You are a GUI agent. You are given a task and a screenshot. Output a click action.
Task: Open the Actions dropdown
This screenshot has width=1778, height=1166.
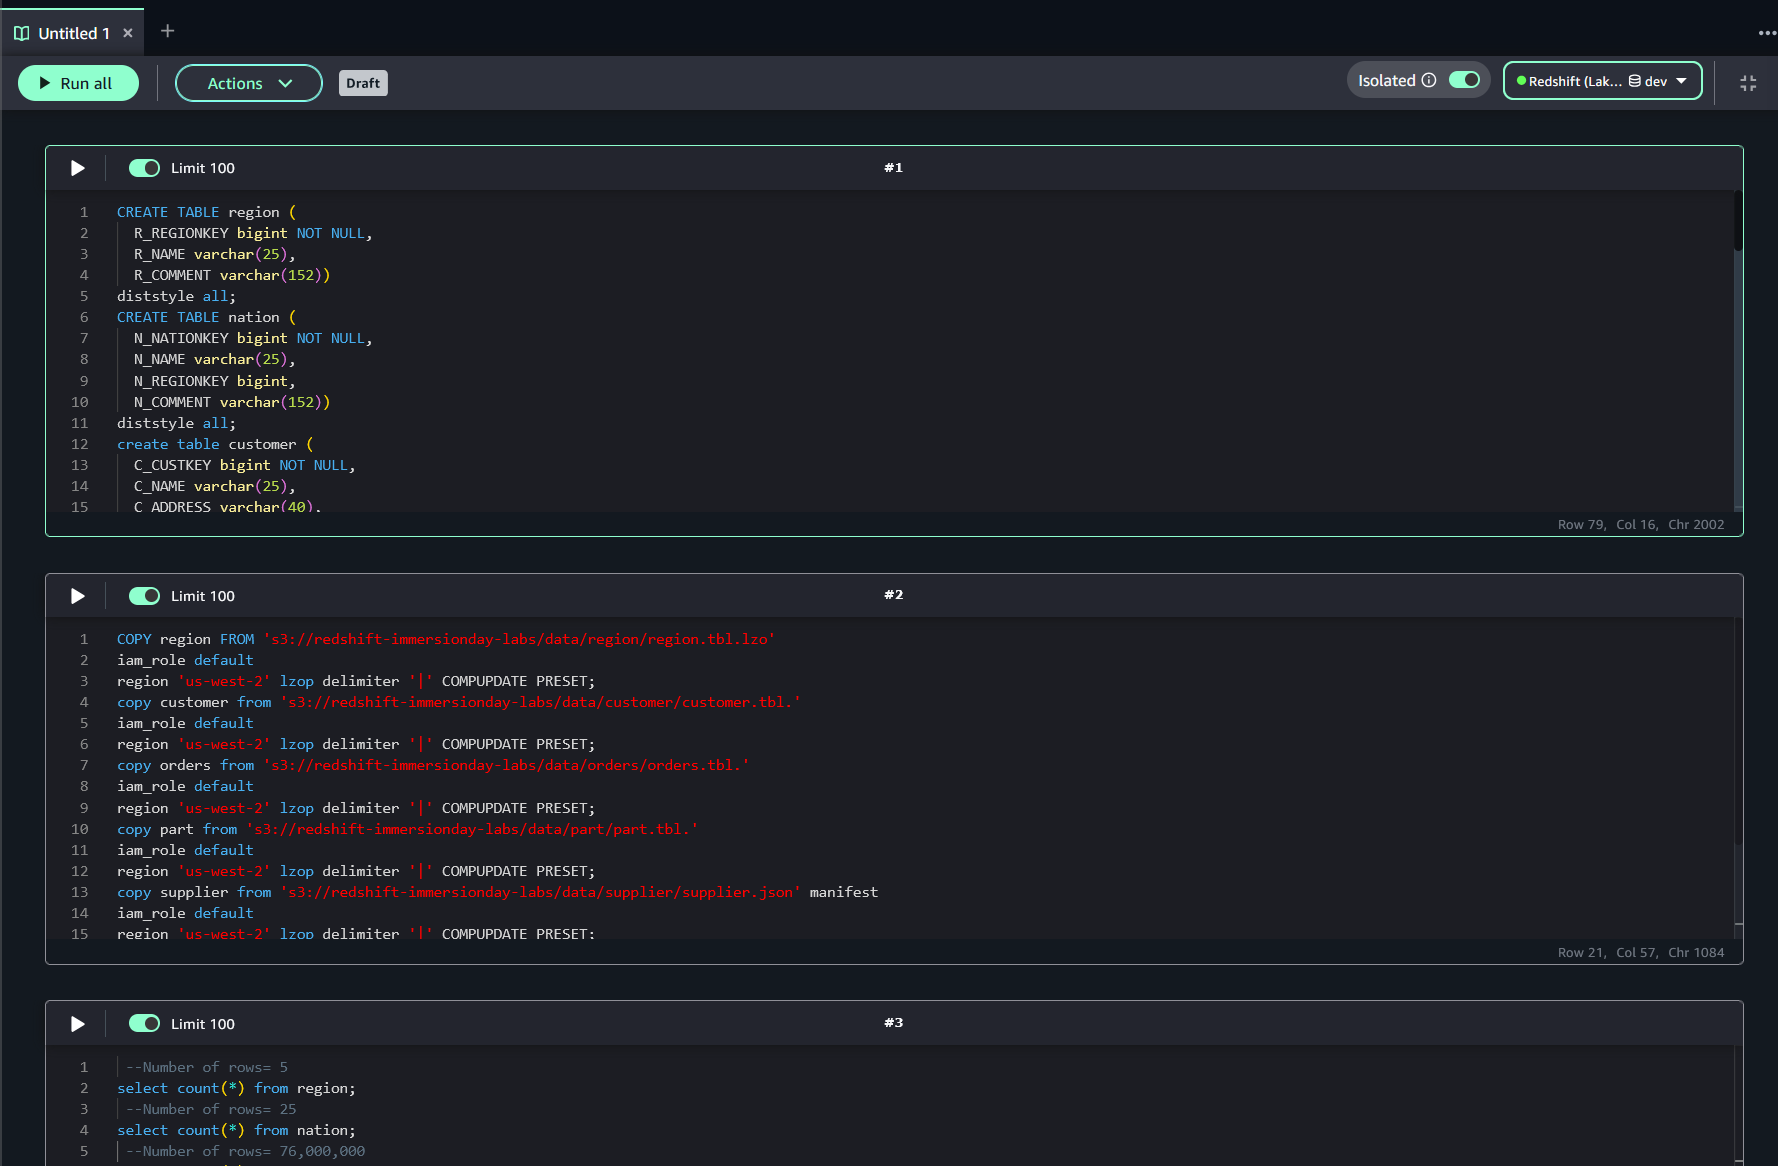248,83
